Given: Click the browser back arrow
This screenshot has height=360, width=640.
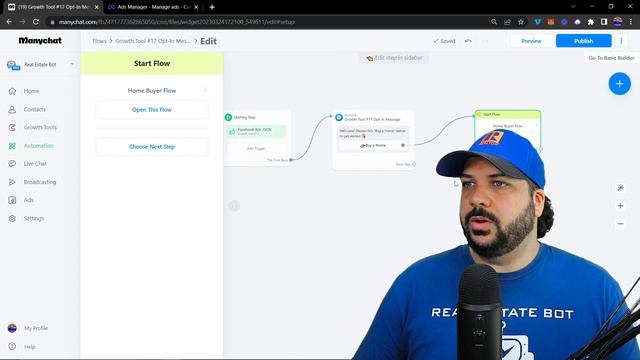Looking at the screenshot, I should (x=9, y=22).
